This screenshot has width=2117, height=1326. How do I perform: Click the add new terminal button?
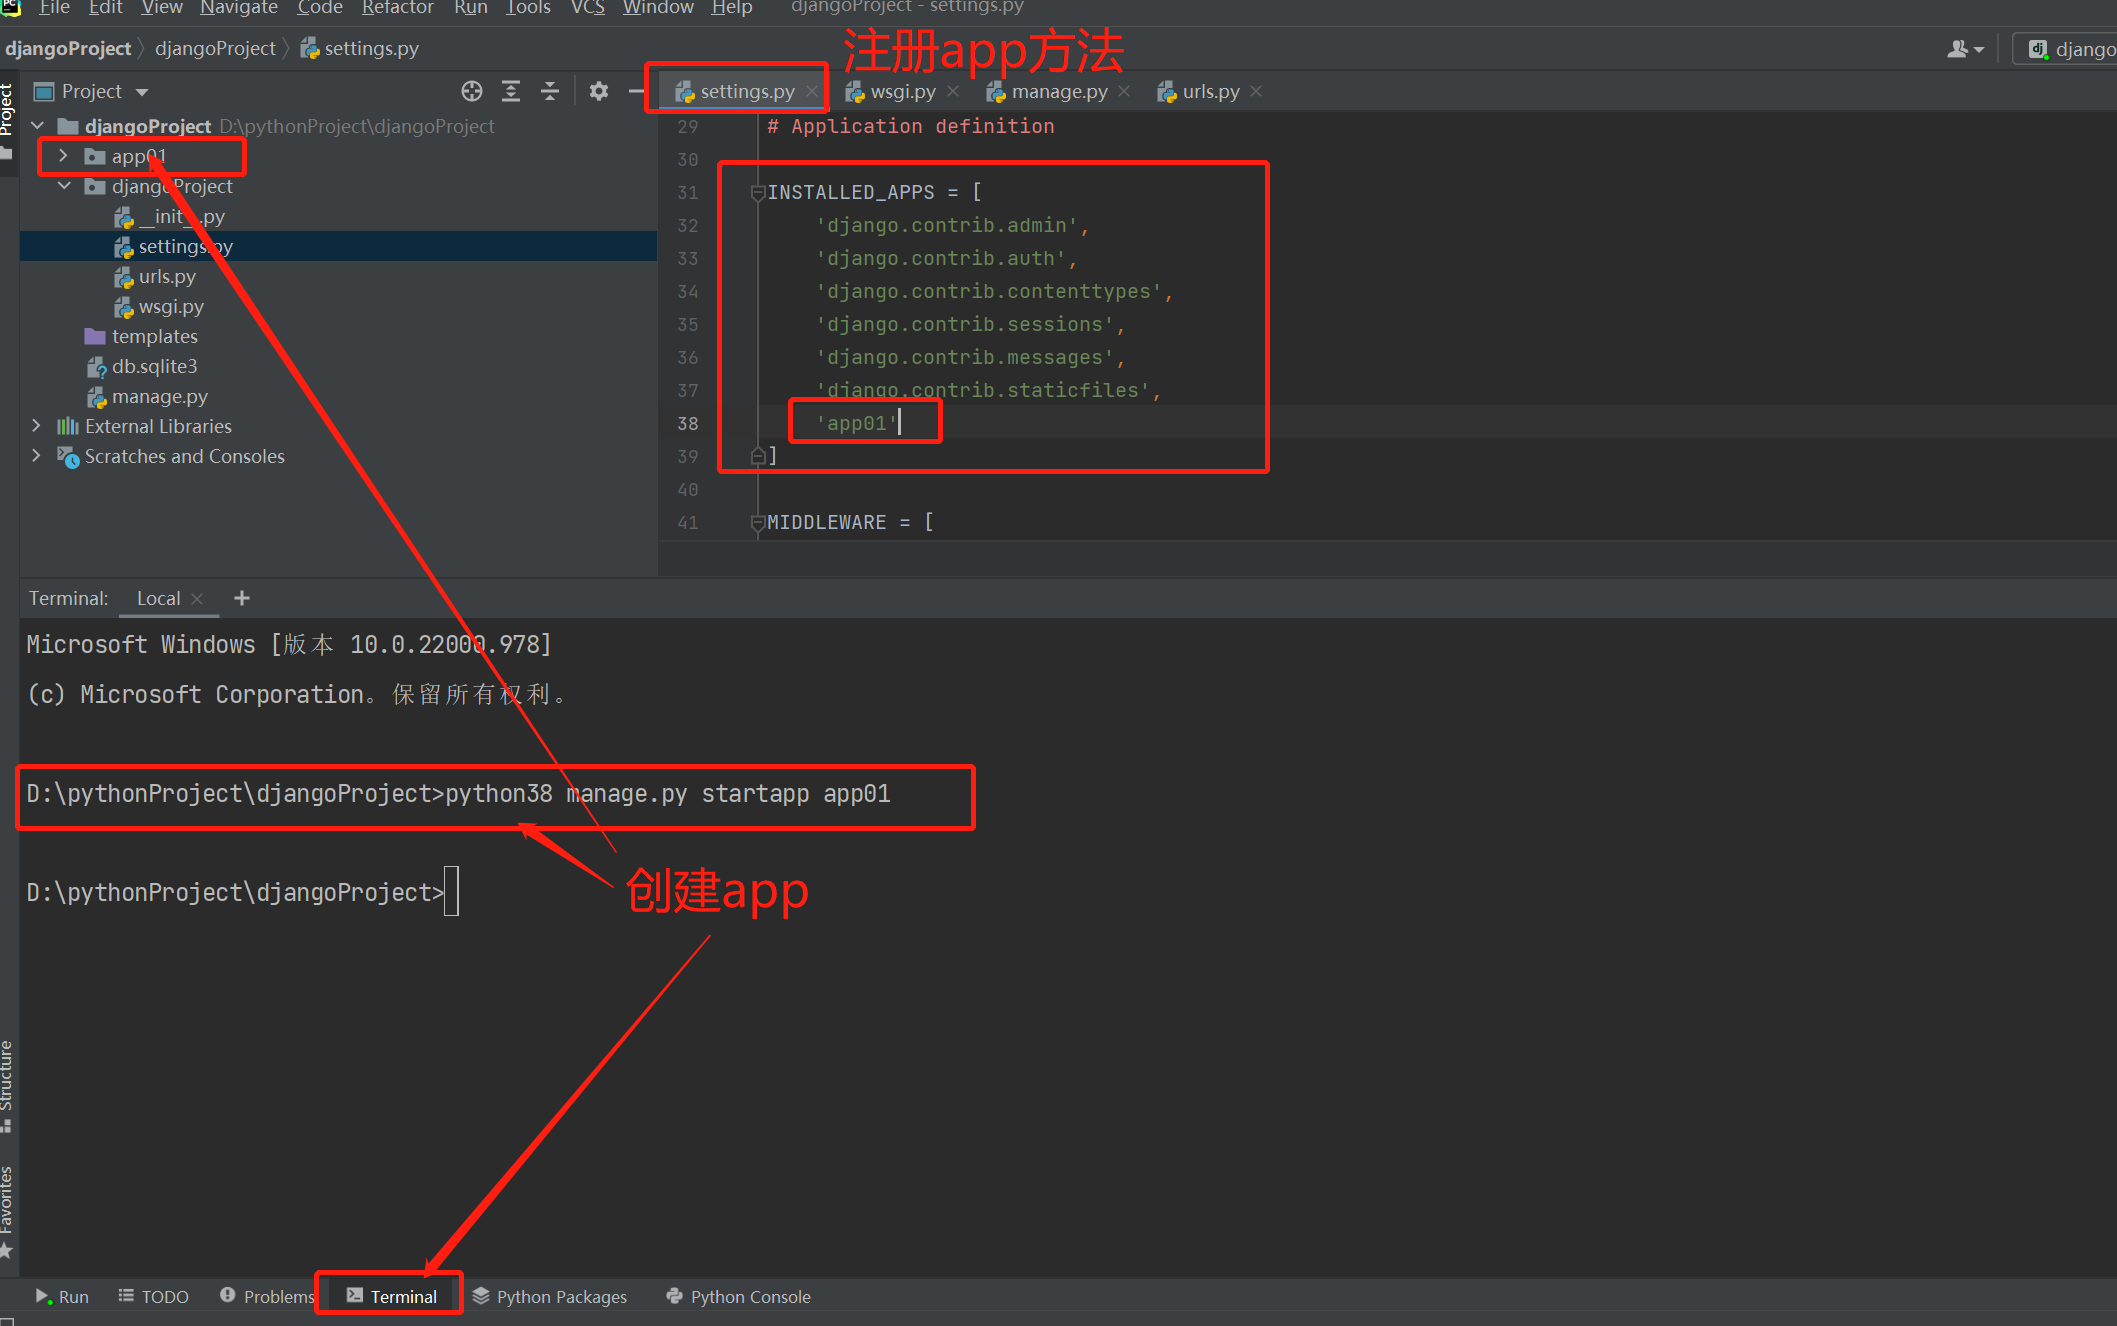tap(240, 599)
